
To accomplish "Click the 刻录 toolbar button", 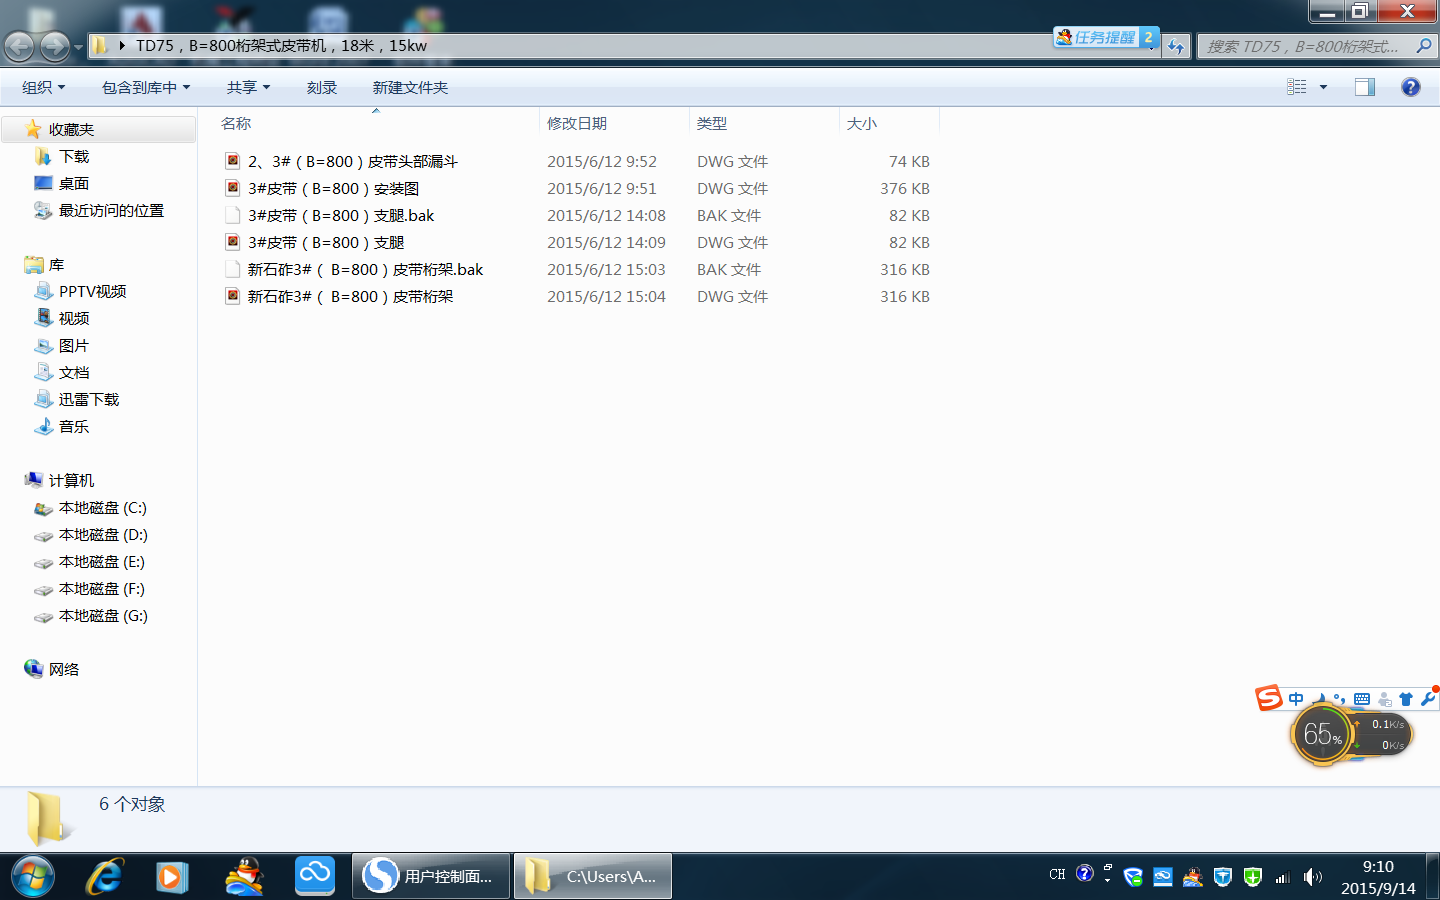I will pos(322,87).
